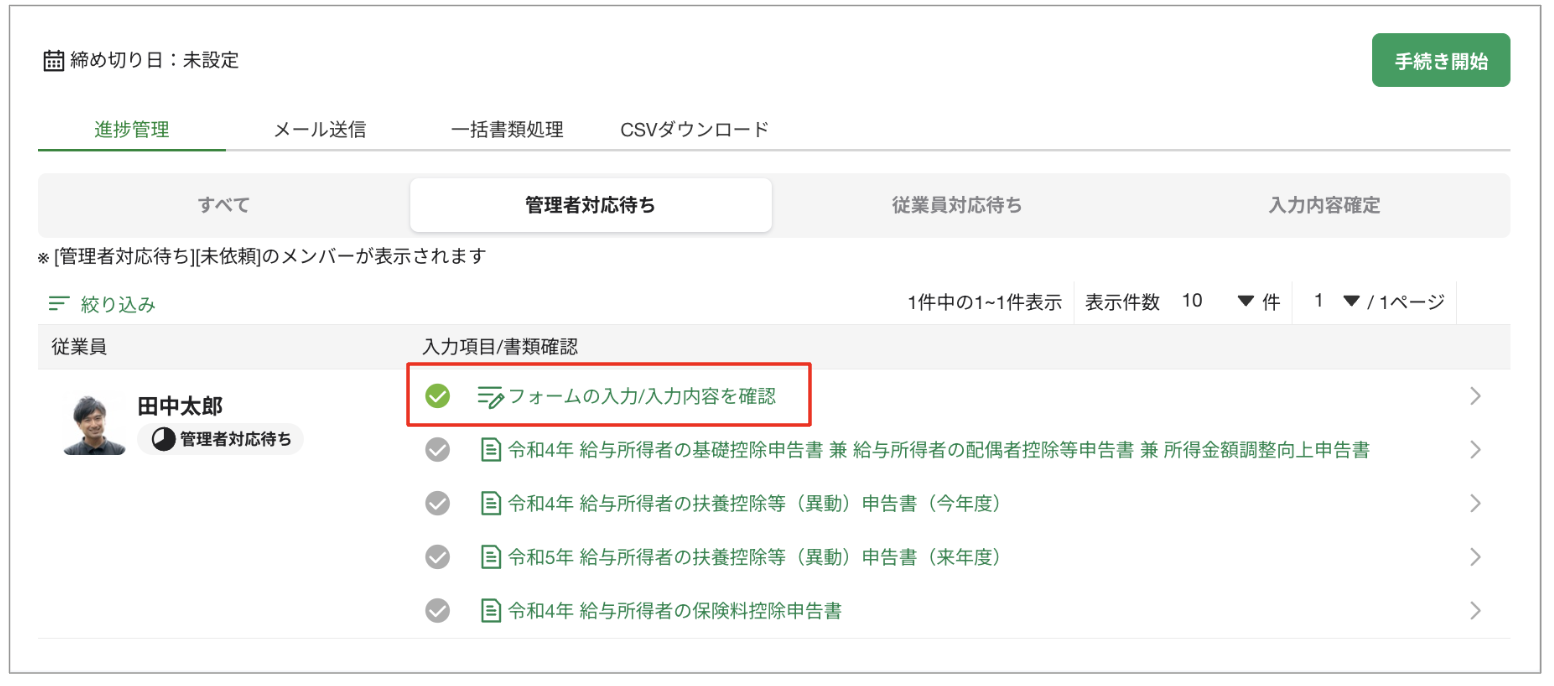Click the 絞り込み filter lines icon
Image resolution: width=1554 pixels, height=686 pixels.
59,304
